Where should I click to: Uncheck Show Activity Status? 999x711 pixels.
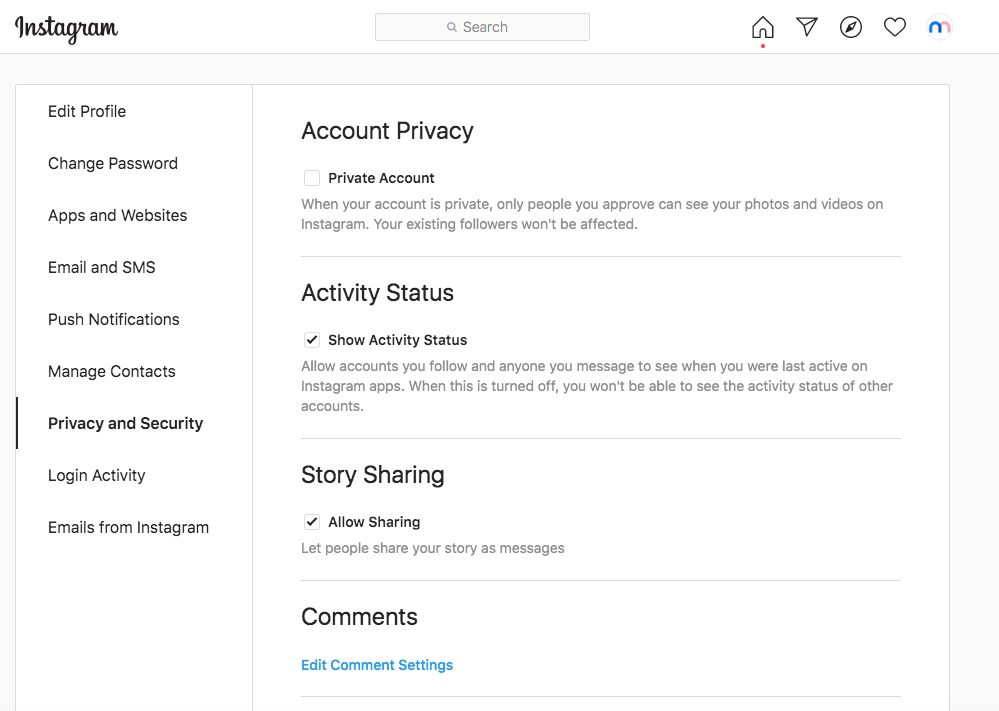(312, 340)
